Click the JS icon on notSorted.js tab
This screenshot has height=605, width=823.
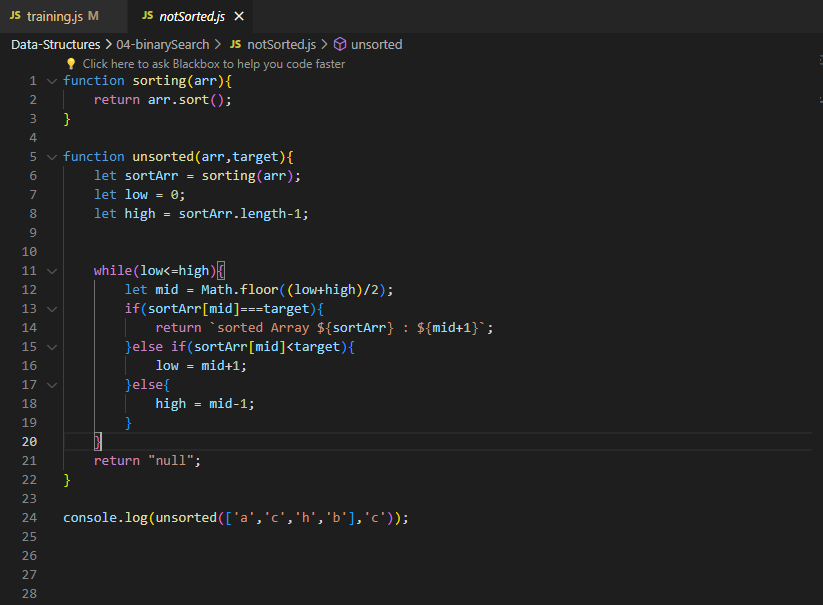point(147,16)
